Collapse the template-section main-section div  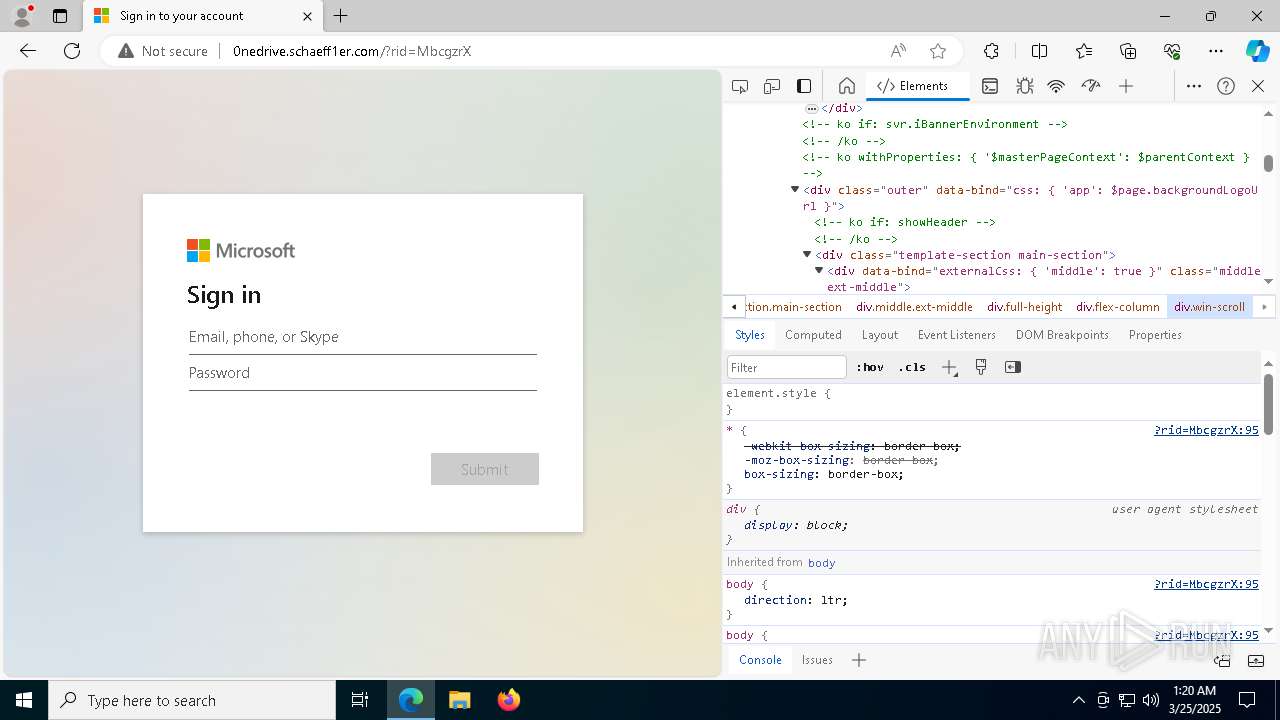click(807, 254)
